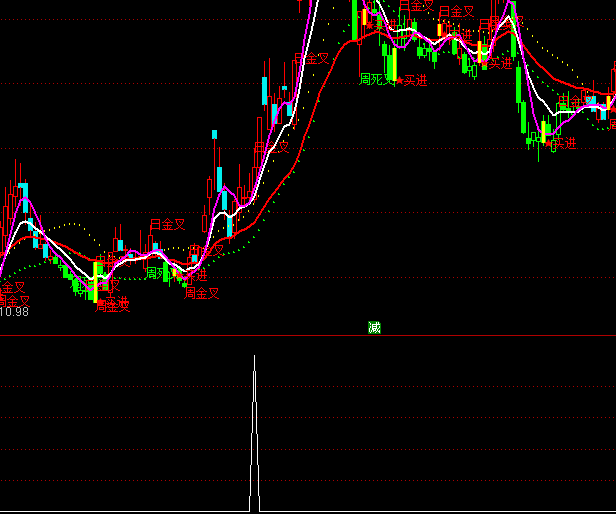Click the 日金叉 label mid-way up the rally
Viewport: 616px width, 514px height.
[270, 148]
